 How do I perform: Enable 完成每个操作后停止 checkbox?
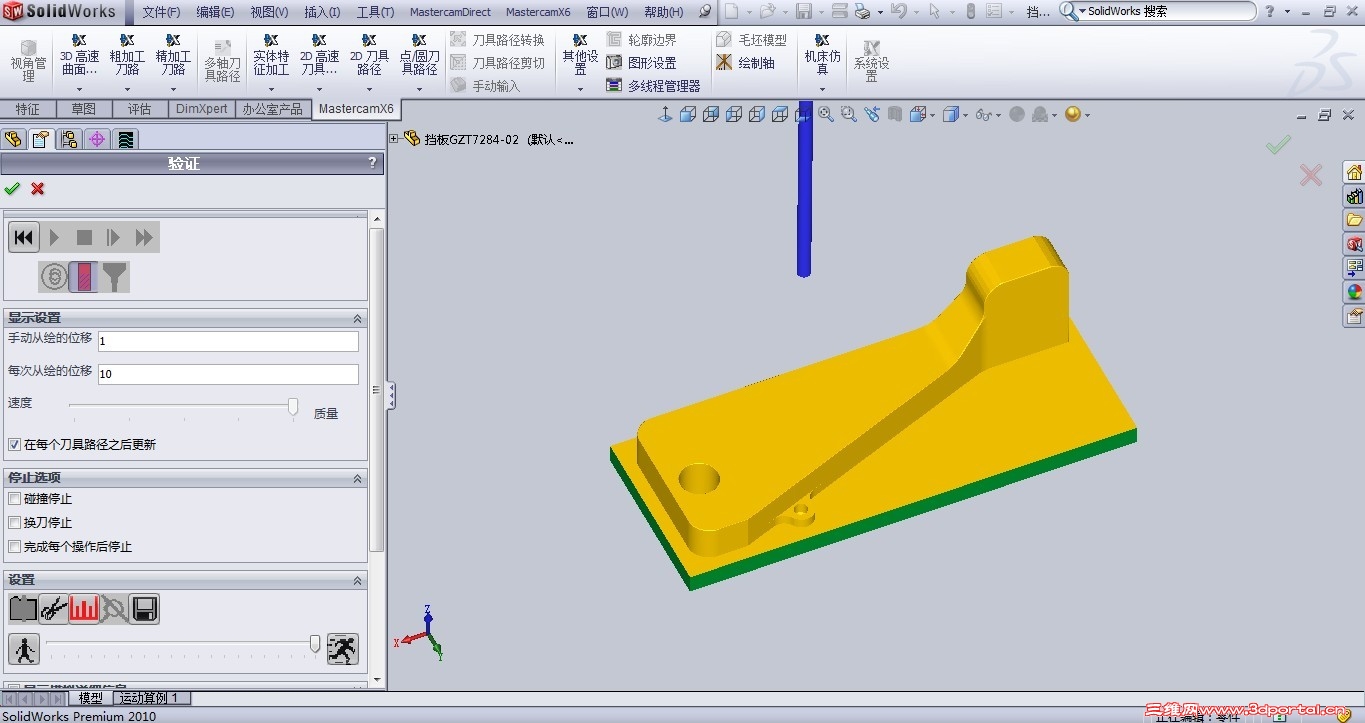14,546
